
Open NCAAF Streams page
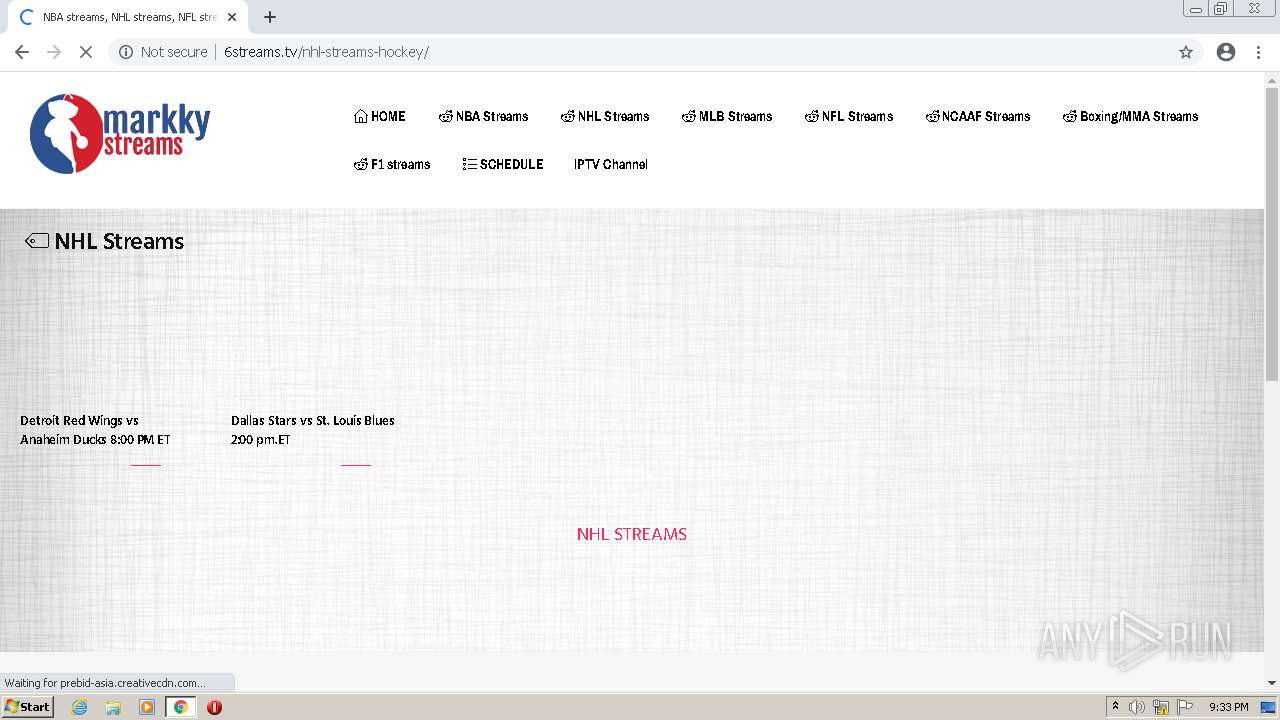[x=978, y=116]
